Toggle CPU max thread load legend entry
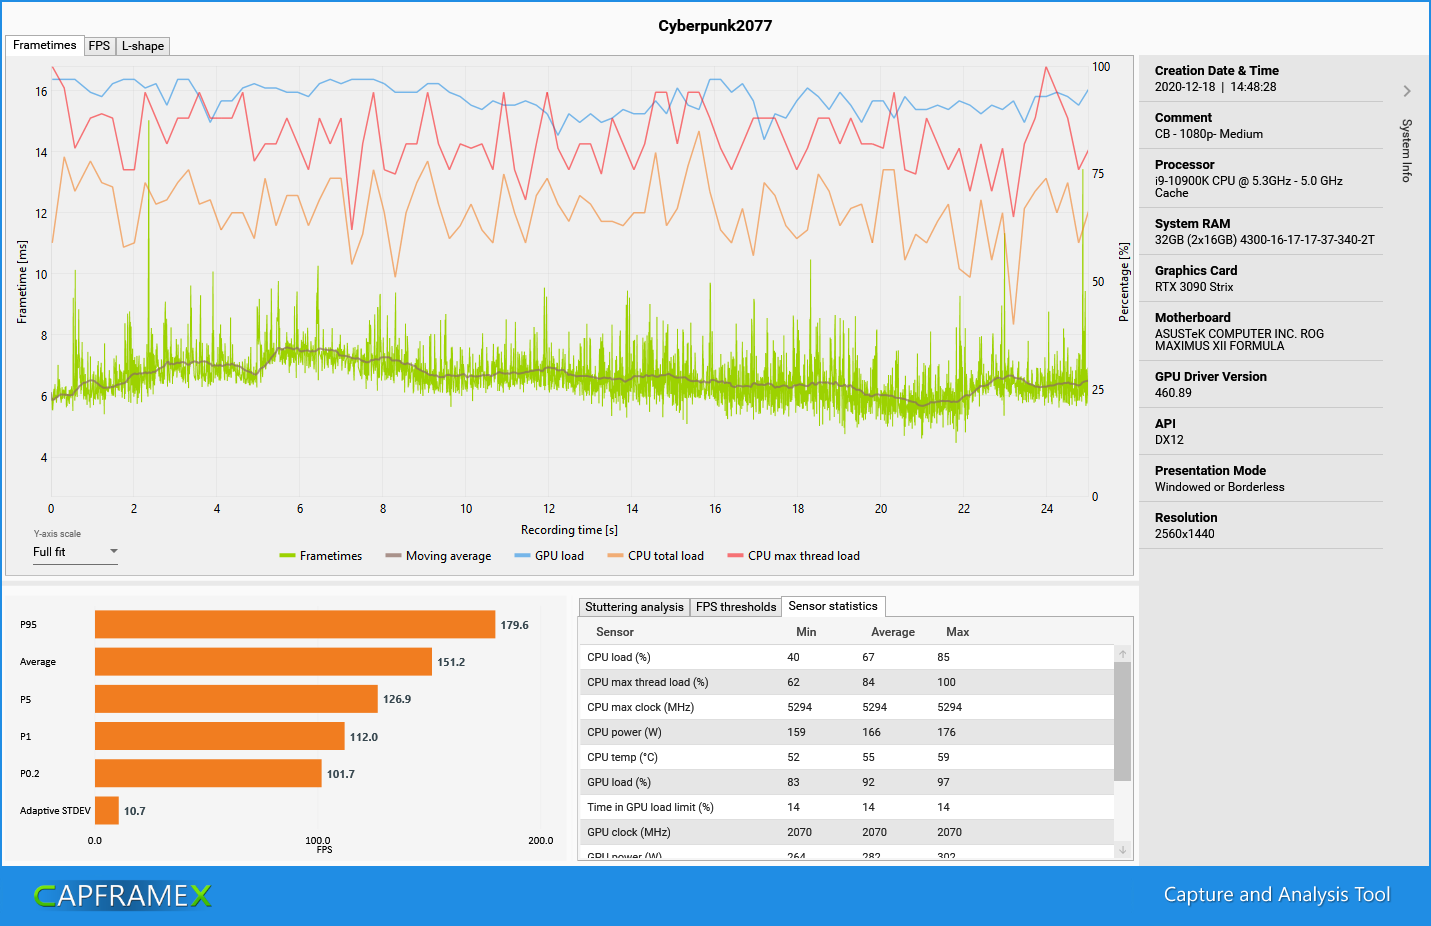This screenshot has width=1431, height=926. (x=794, y=556)
